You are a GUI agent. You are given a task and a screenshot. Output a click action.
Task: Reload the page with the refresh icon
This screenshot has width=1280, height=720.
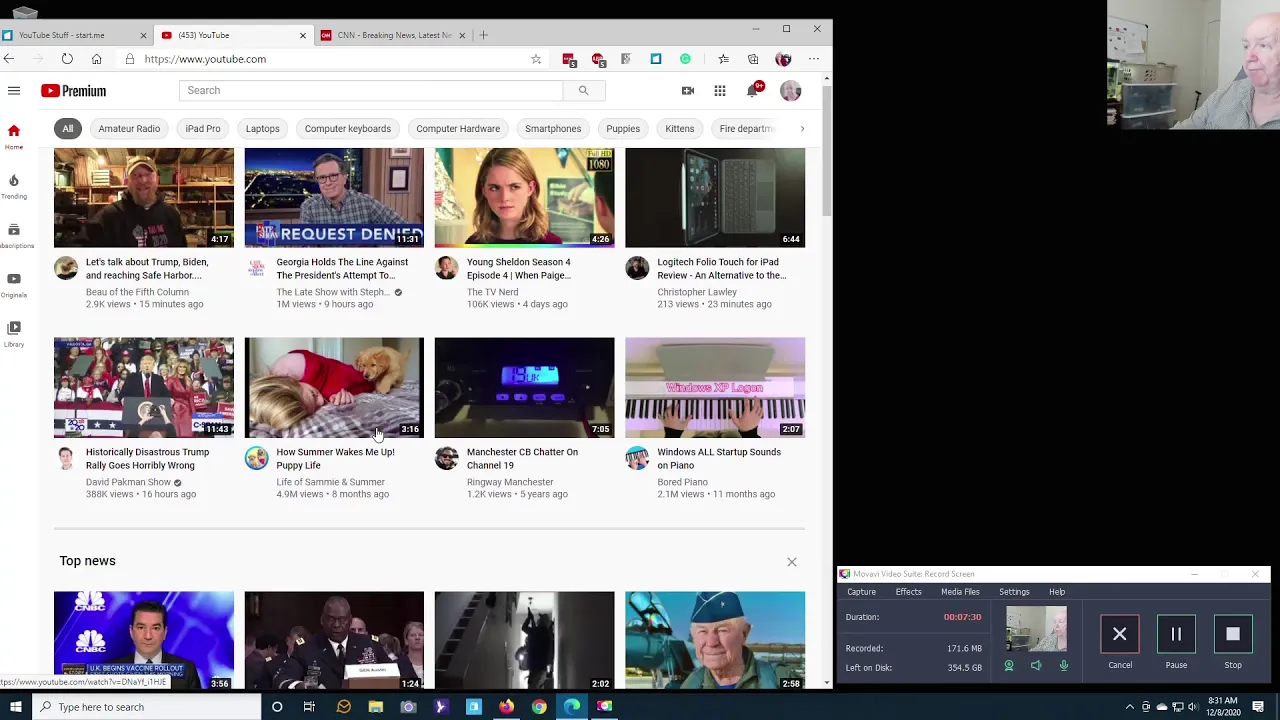coord(67,59)
